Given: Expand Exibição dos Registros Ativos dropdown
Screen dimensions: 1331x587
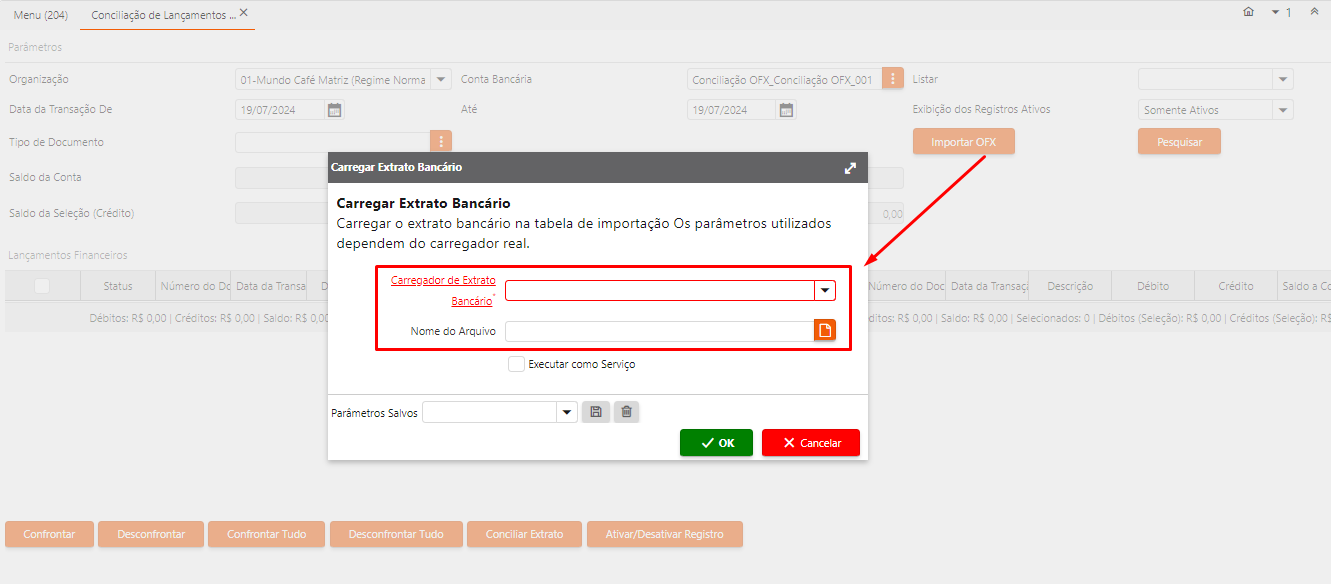Looking at the screenshot, I should (1283, 110).
